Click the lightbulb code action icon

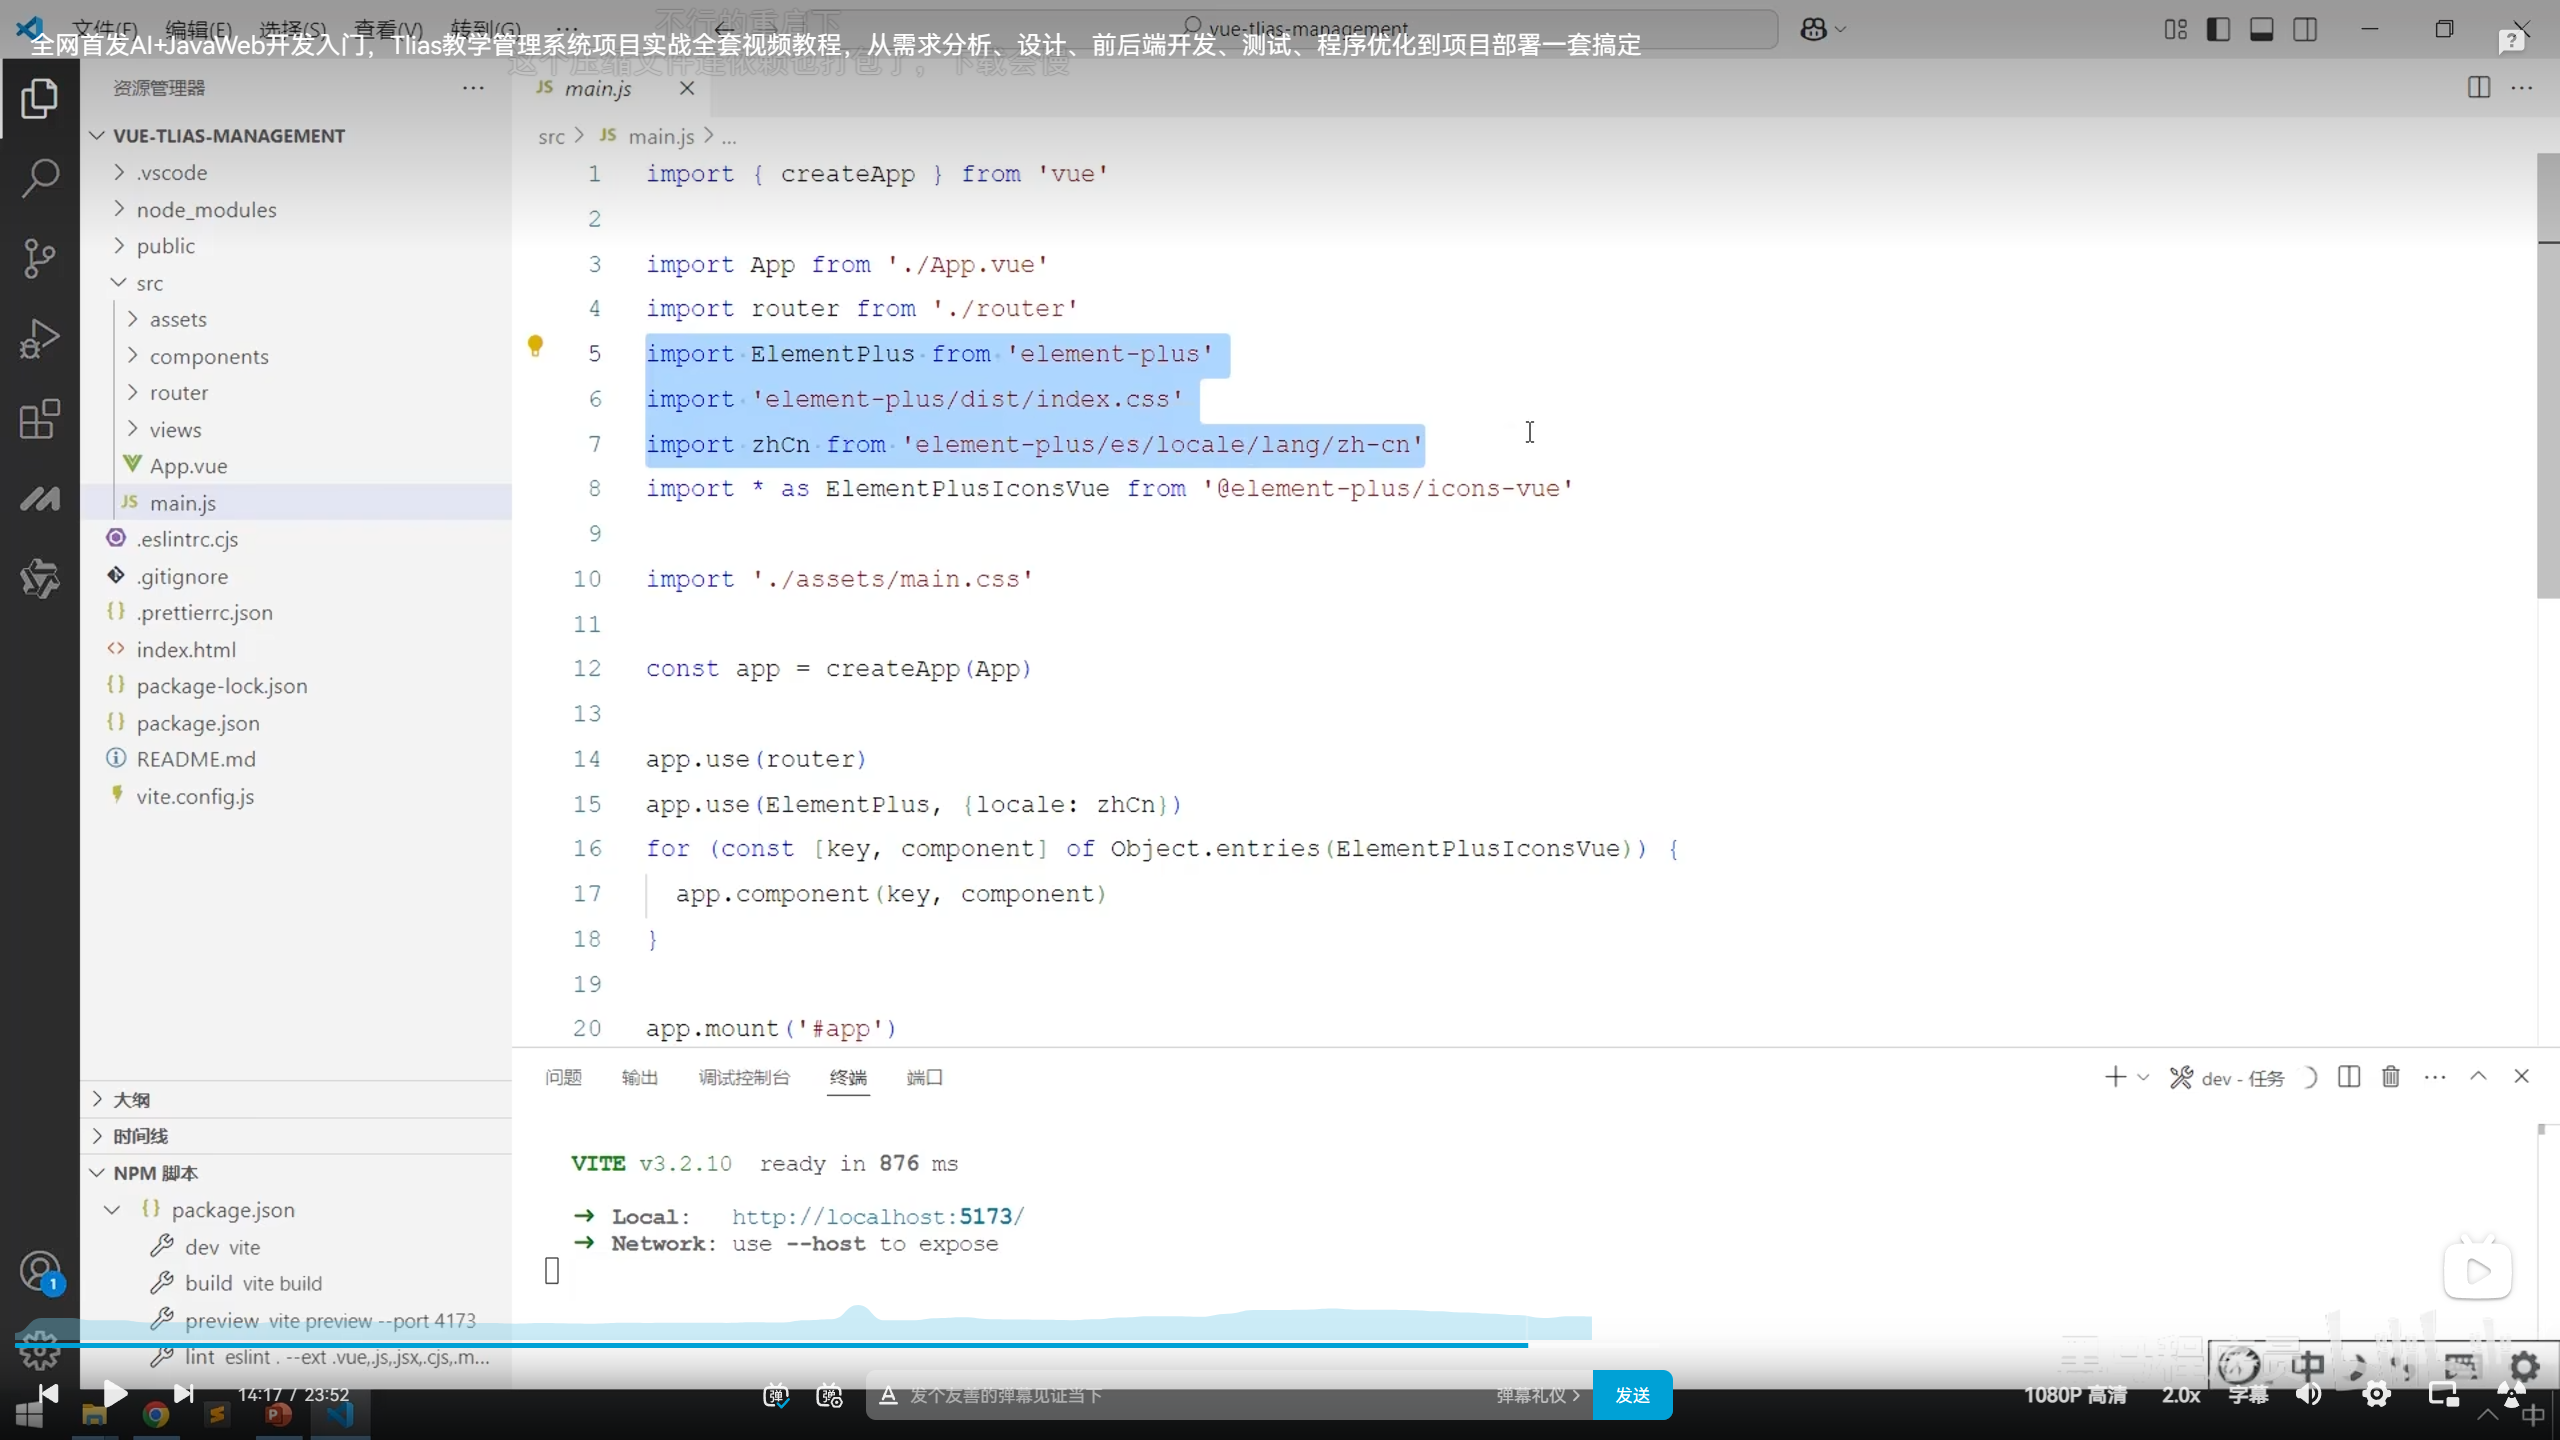535,346
